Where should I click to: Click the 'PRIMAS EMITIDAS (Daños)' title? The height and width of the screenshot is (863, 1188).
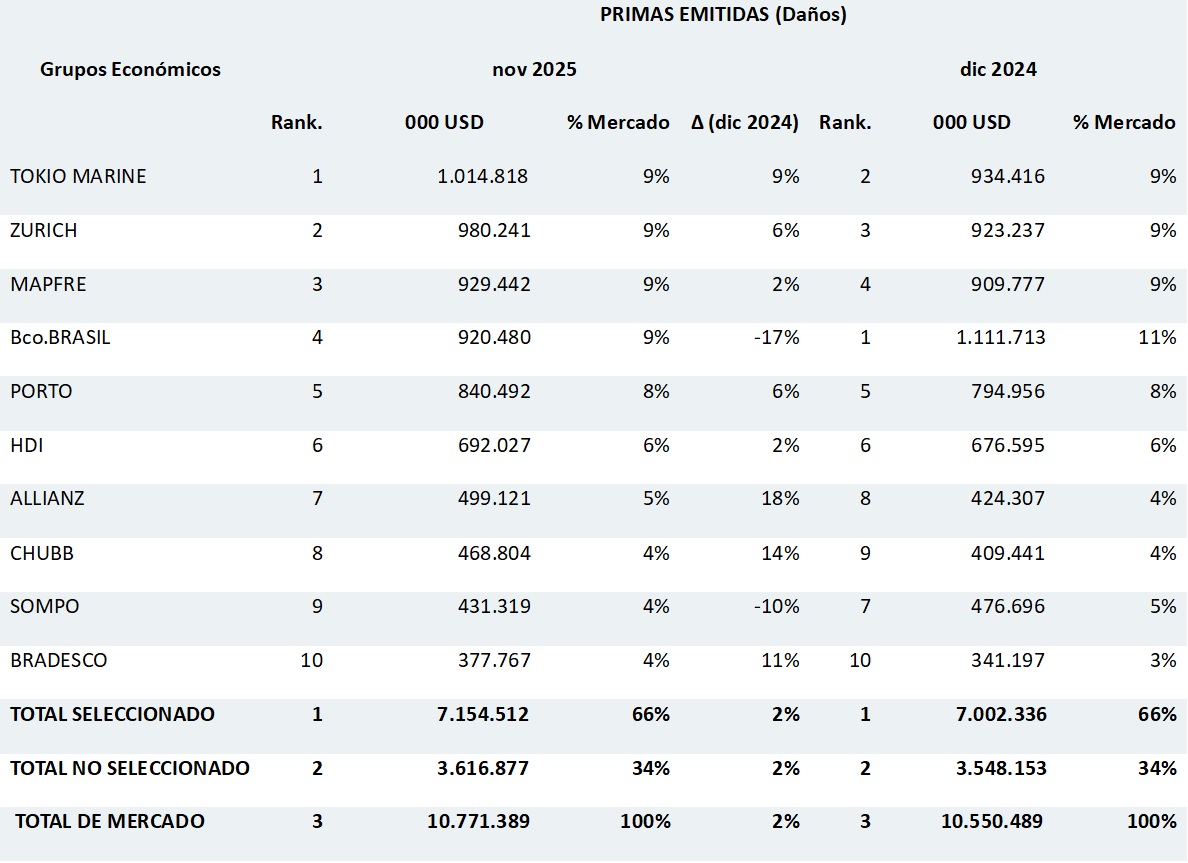pyautogui.click(x=723, y=15)
